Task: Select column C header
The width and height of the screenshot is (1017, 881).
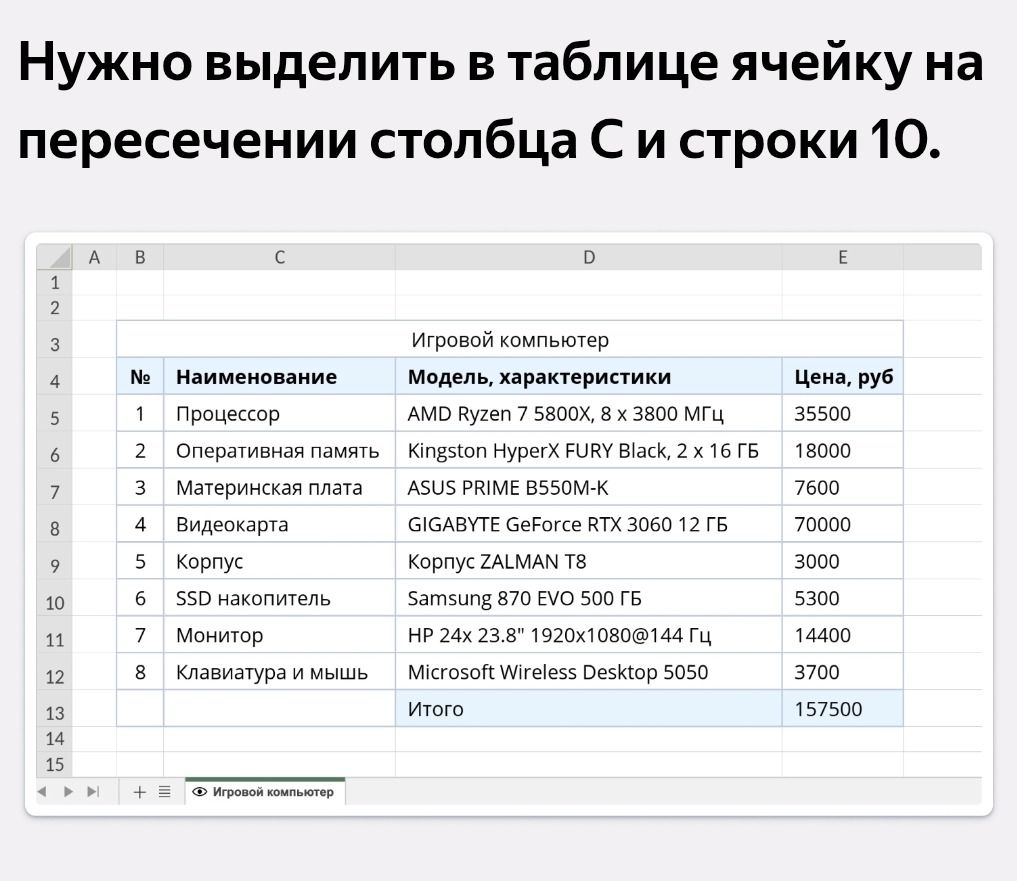Action: tap(280, 257)
